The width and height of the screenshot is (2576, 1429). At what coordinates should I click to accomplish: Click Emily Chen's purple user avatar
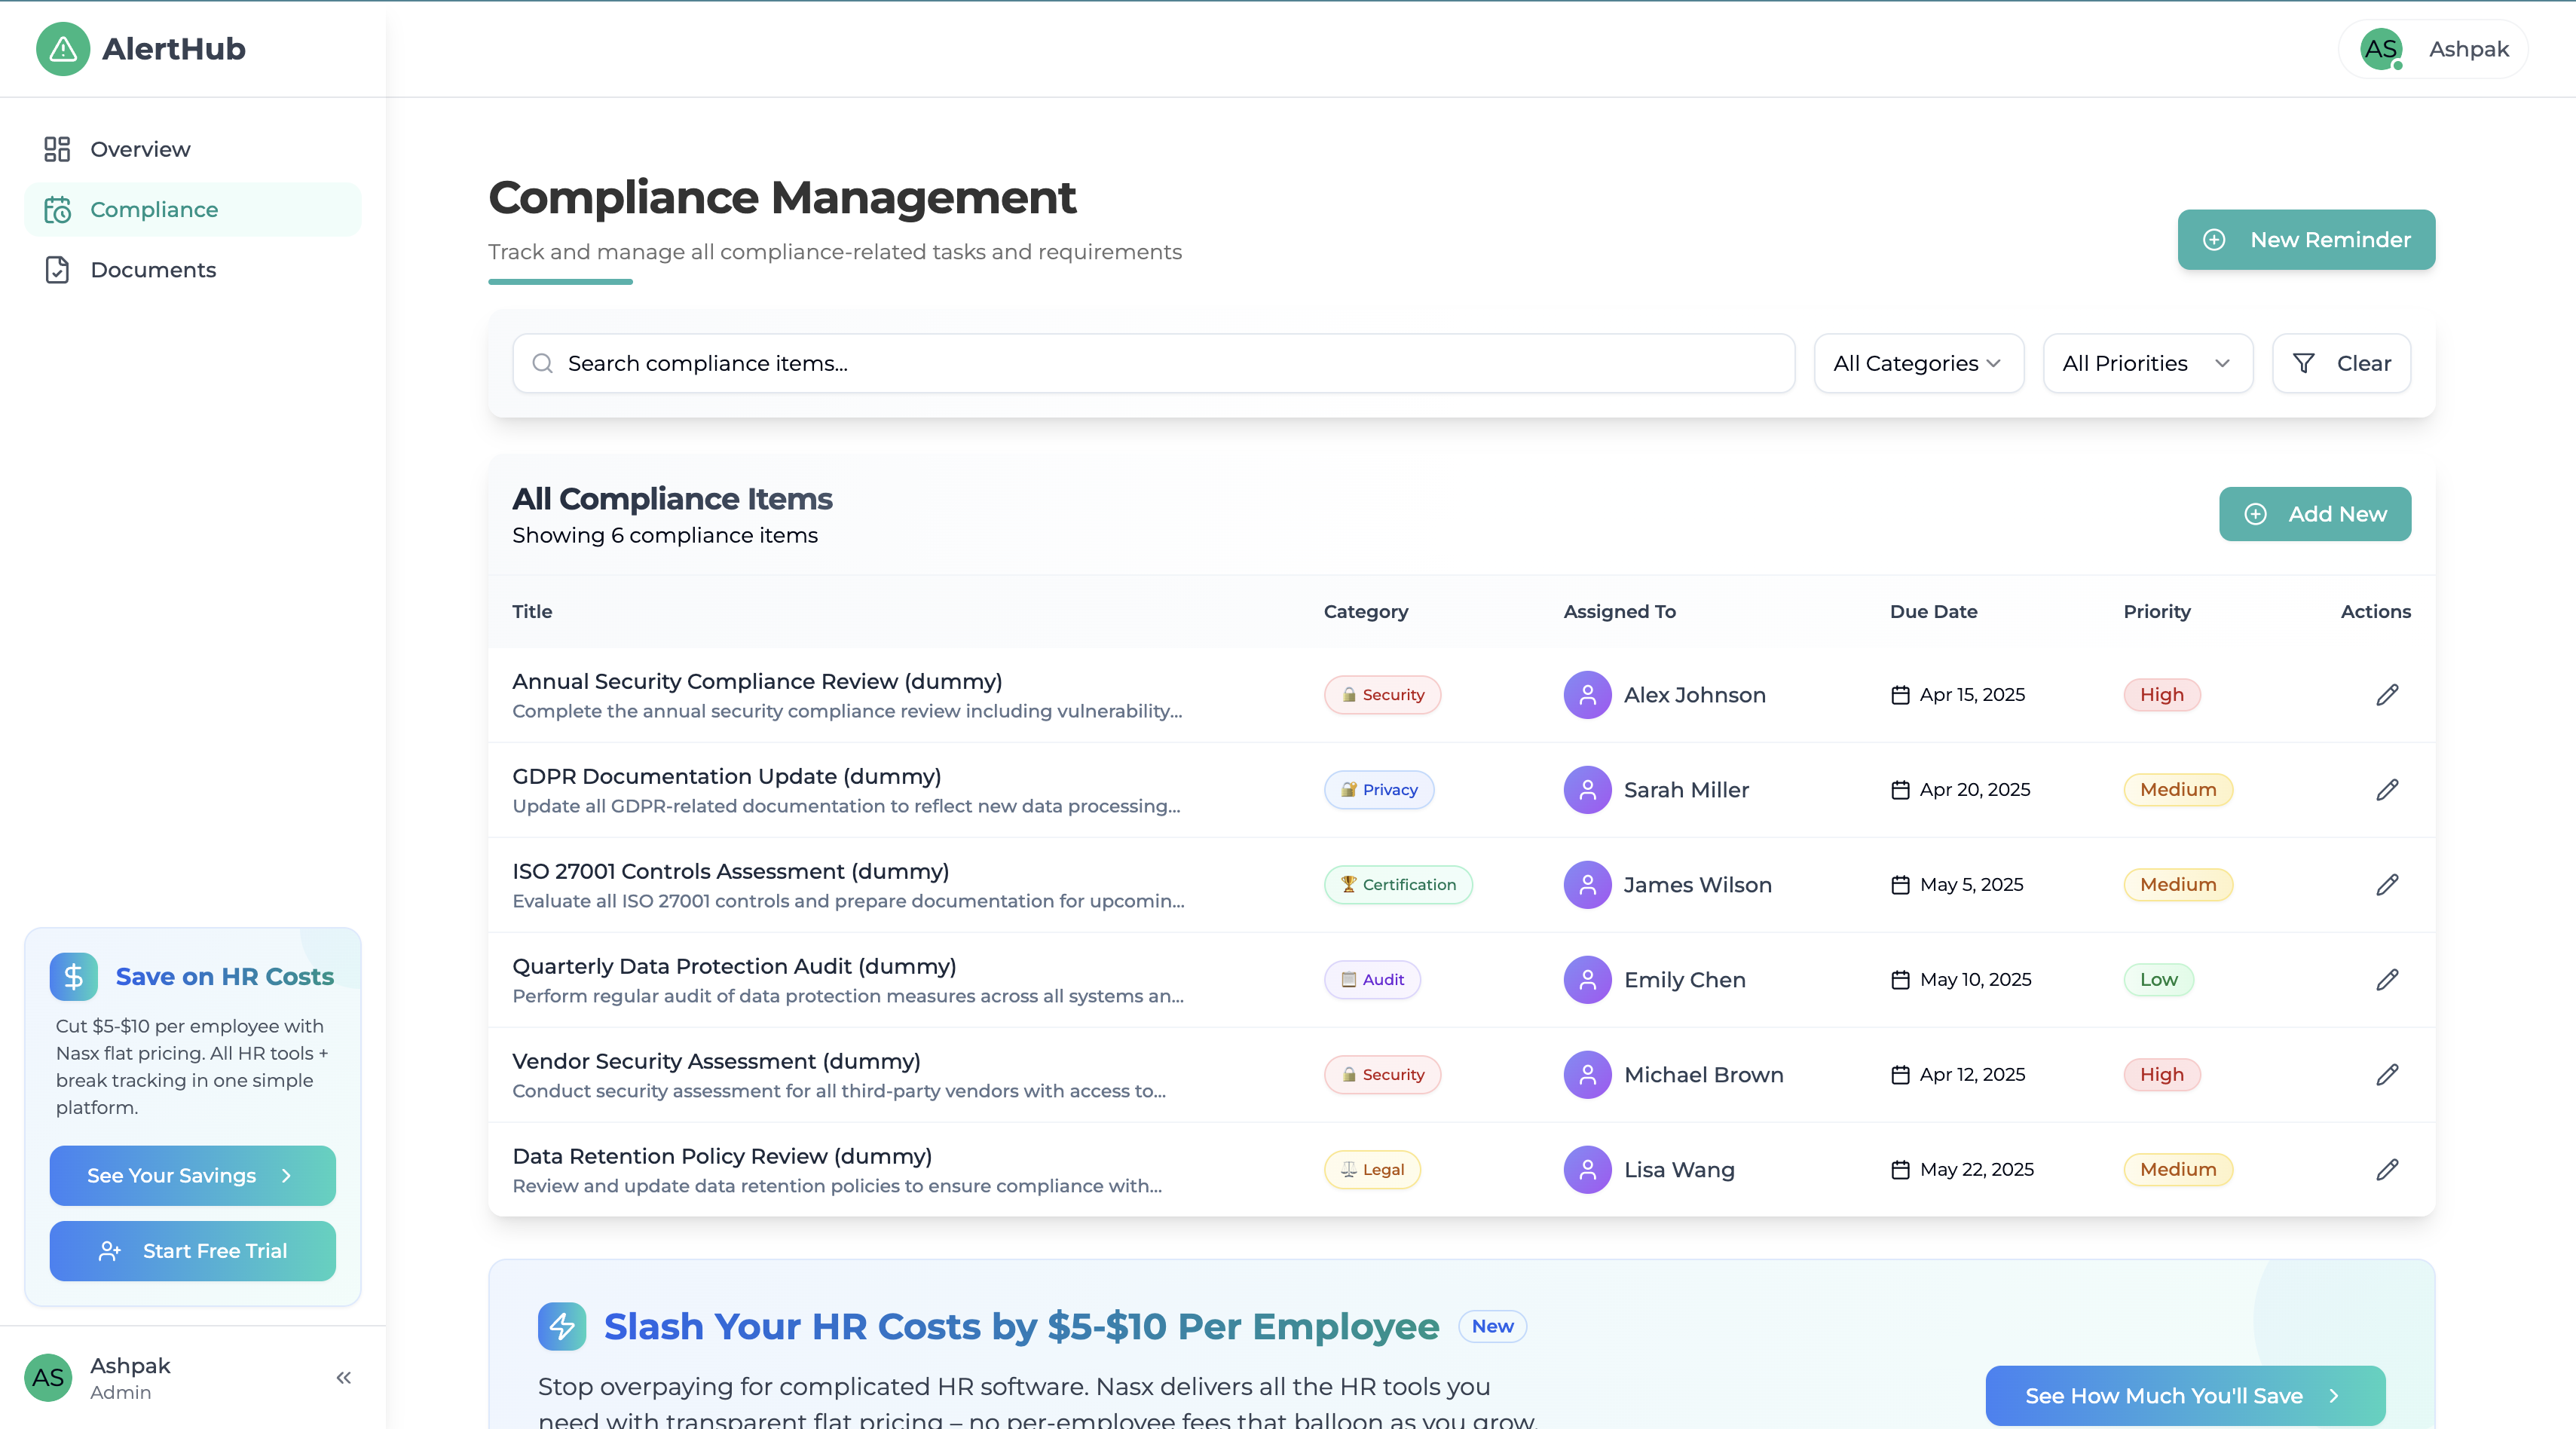click(1587, 980)
